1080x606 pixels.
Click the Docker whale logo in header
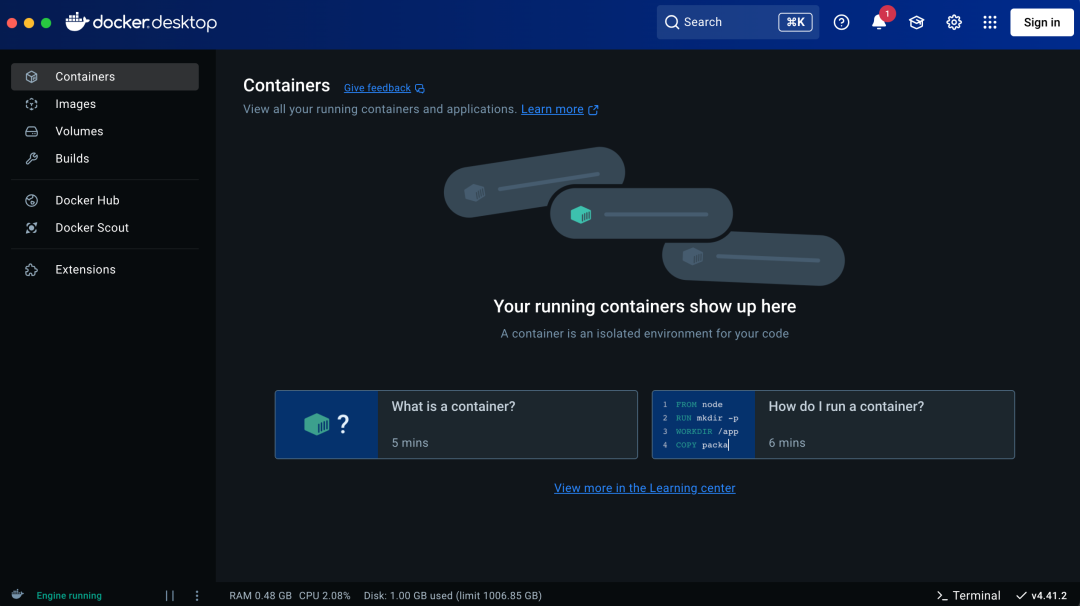[x=76, y=21]
